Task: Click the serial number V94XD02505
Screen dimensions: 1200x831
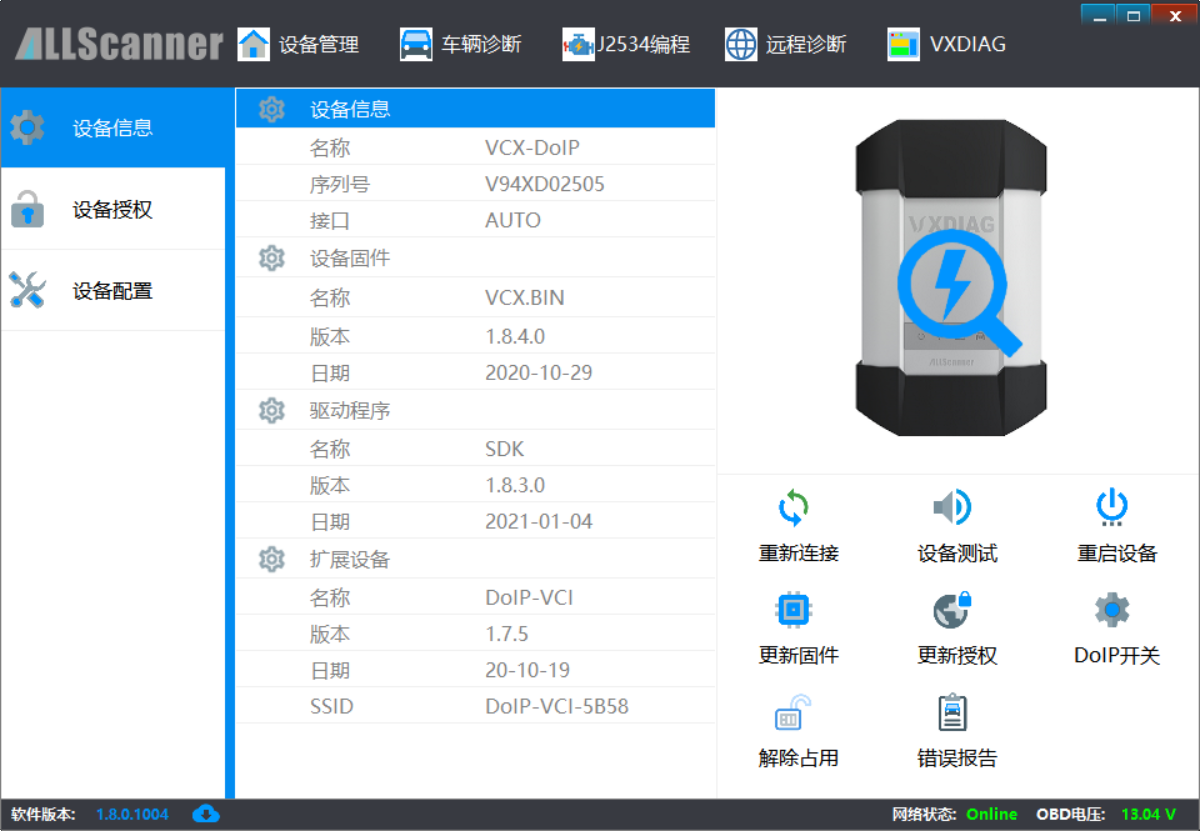Action: click(x=545, y=184)
